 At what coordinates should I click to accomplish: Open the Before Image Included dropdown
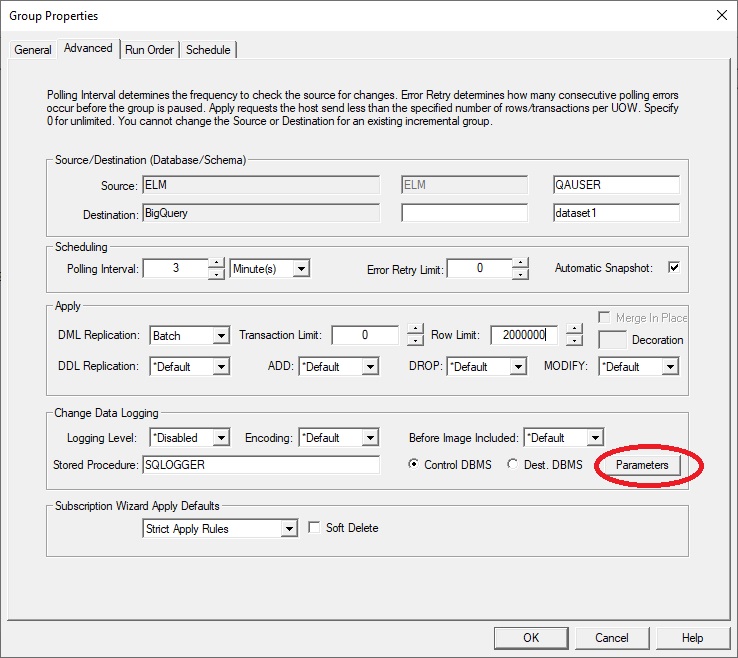click(x=595, y=438)
